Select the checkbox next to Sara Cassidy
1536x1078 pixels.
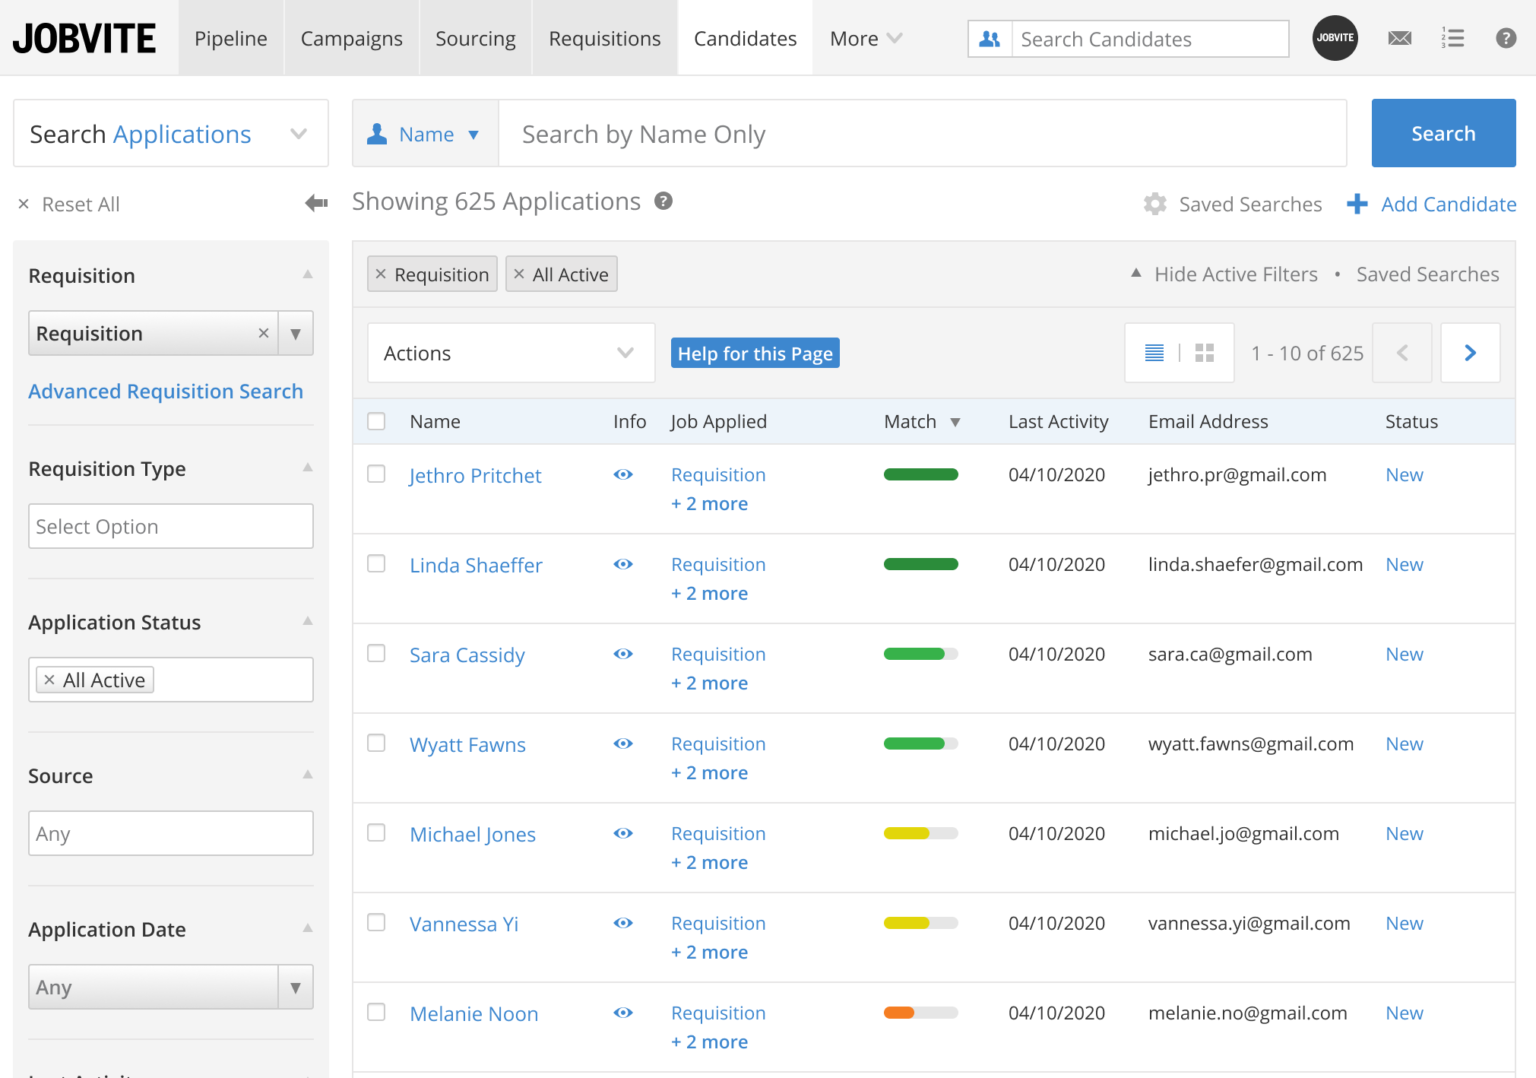376,653
